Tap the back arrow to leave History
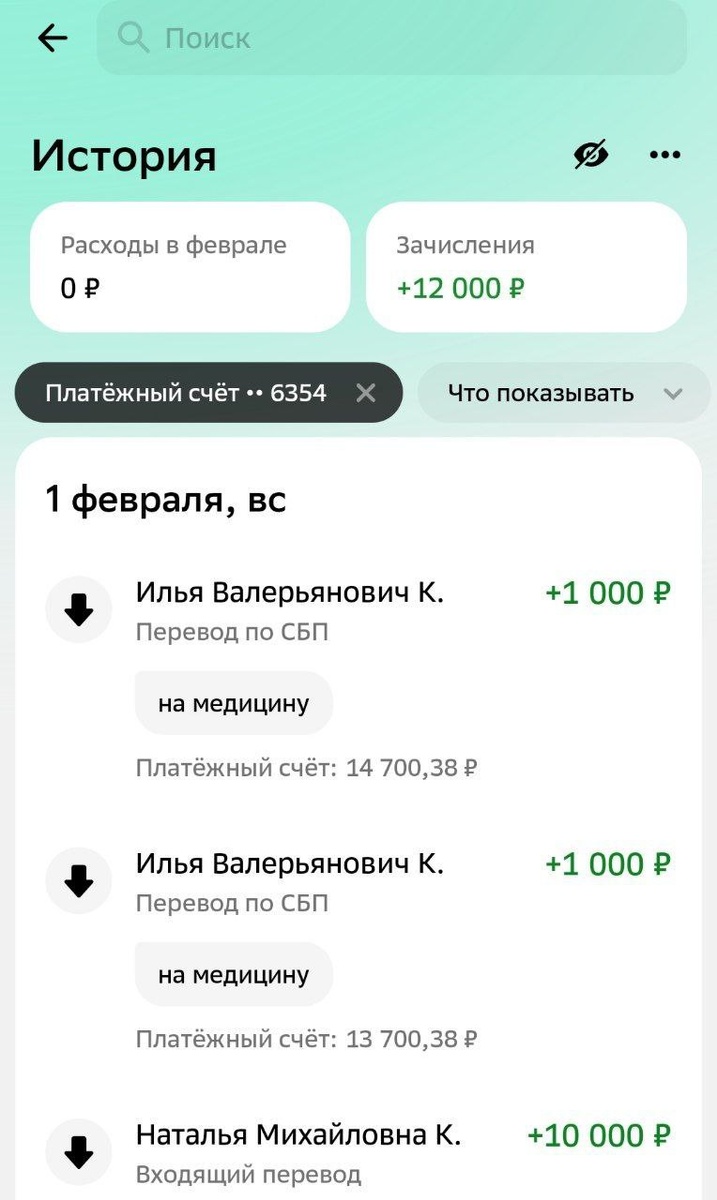Image resolution: width=717 pixels, height=1200 pixels. [51, 38]
